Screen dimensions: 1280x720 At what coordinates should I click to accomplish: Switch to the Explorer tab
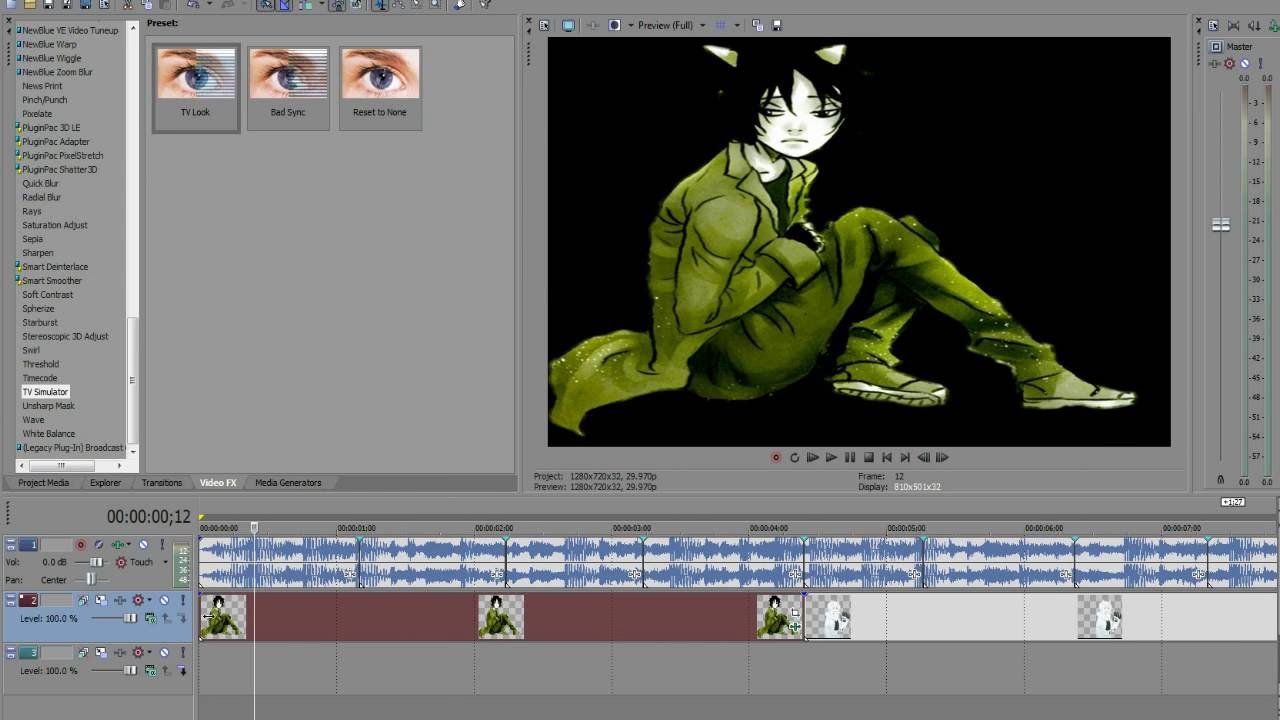(105, 483)
